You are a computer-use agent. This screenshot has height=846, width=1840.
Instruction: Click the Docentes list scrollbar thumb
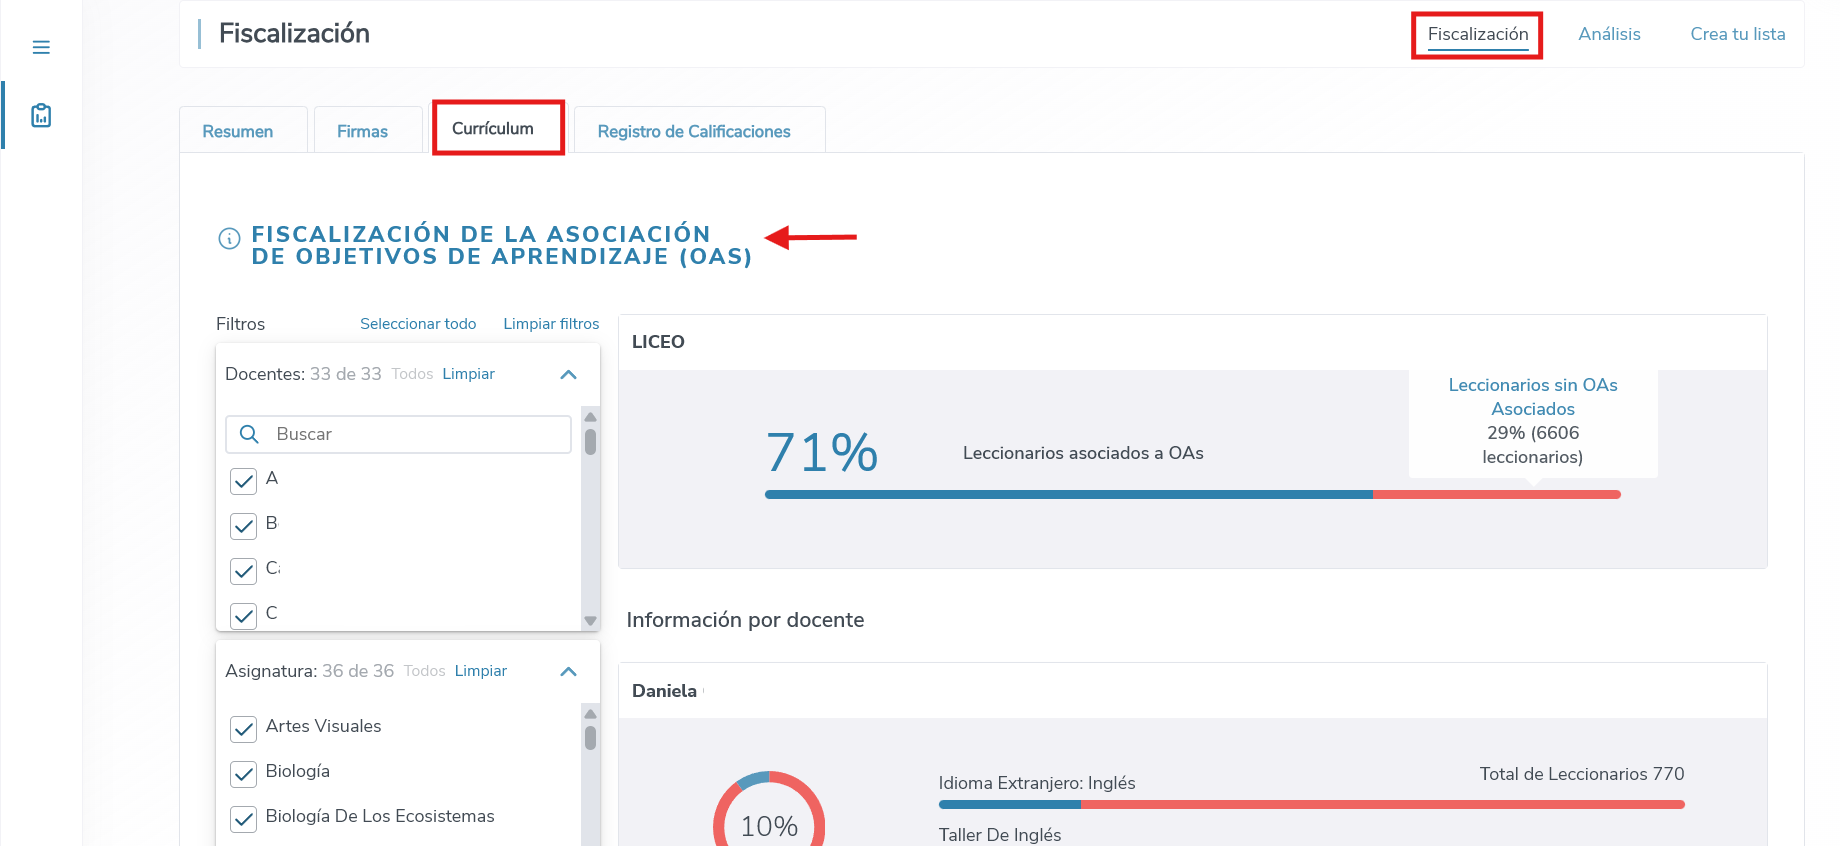tap(590, 442)
